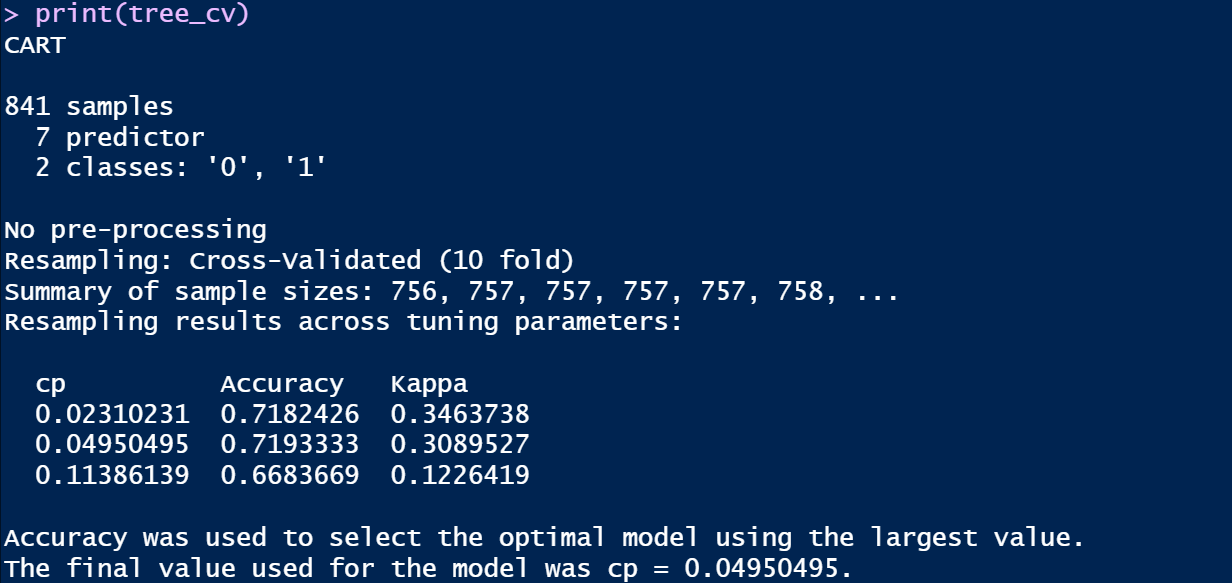Click the cp value 0.11386139
This screenshot has height=583, width=1232.
coord(112,475)
